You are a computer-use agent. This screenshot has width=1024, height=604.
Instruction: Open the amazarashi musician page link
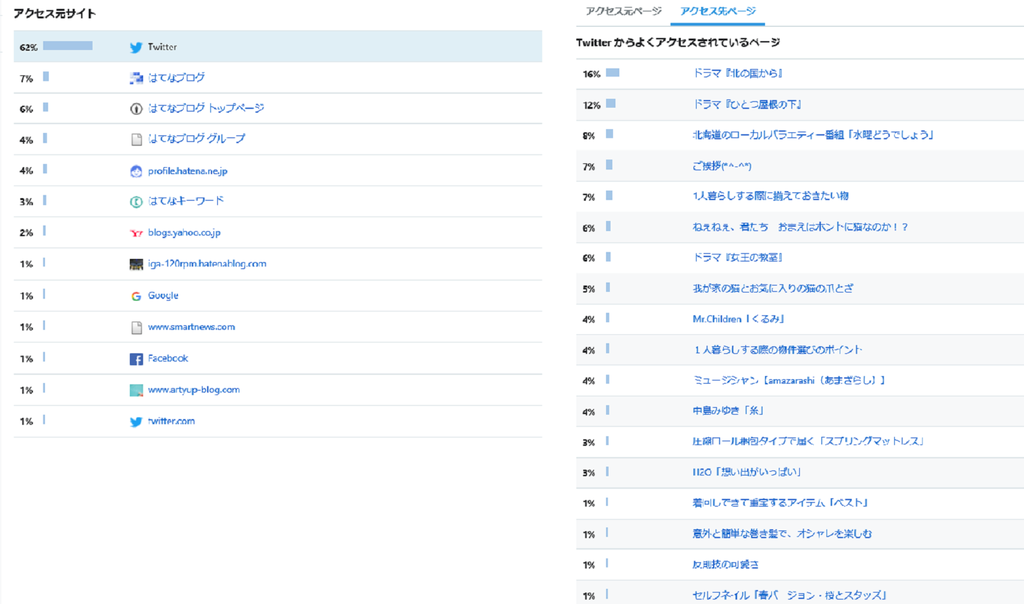789,381
